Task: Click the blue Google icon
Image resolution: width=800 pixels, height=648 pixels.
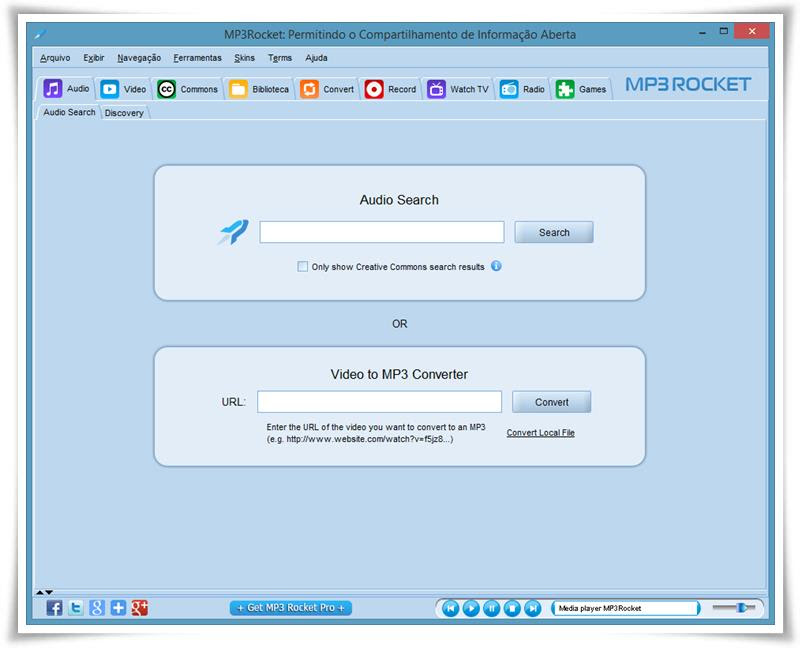Action: pos(97,608)
